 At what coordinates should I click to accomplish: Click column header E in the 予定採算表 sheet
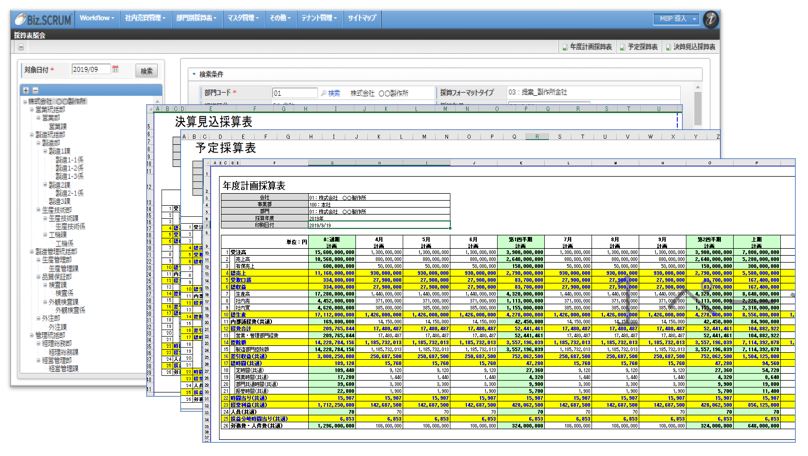point(243,137)
